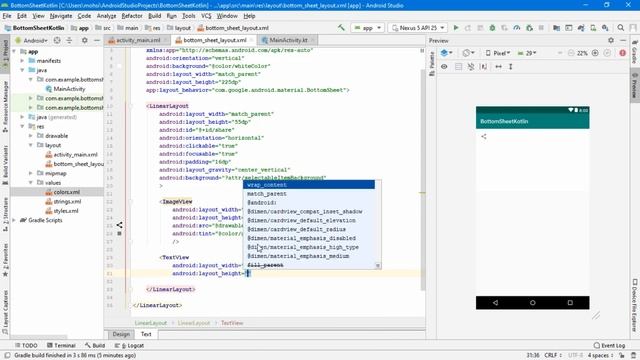Toggle the Favorites side tool window
Screen dimensions: 640x360
(5, 260)
